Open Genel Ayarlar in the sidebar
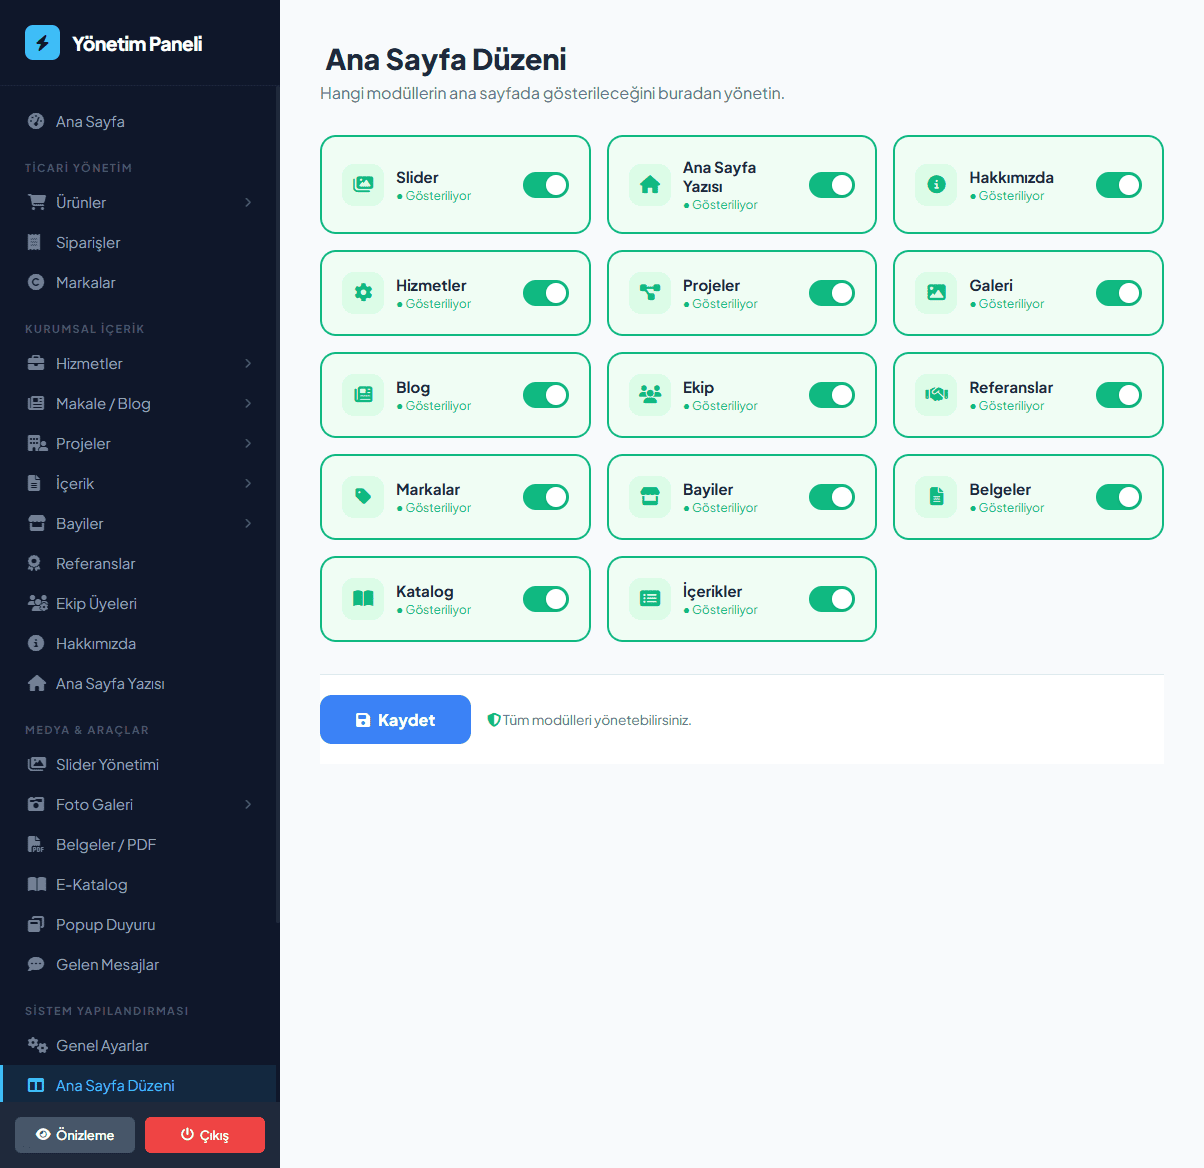This screenshot has width=1204, height=1168. coord(102,1046)
